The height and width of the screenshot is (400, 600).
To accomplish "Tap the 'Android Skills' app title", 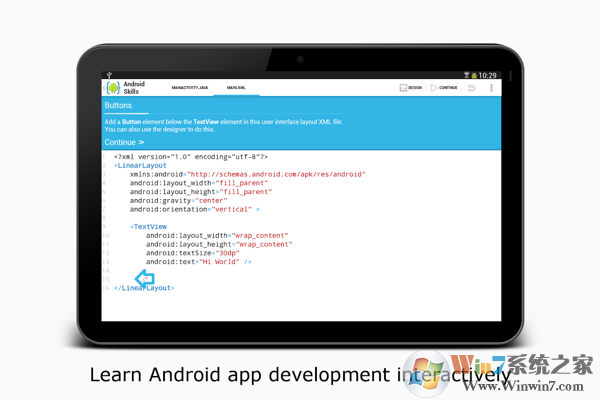I will [134, 88].
